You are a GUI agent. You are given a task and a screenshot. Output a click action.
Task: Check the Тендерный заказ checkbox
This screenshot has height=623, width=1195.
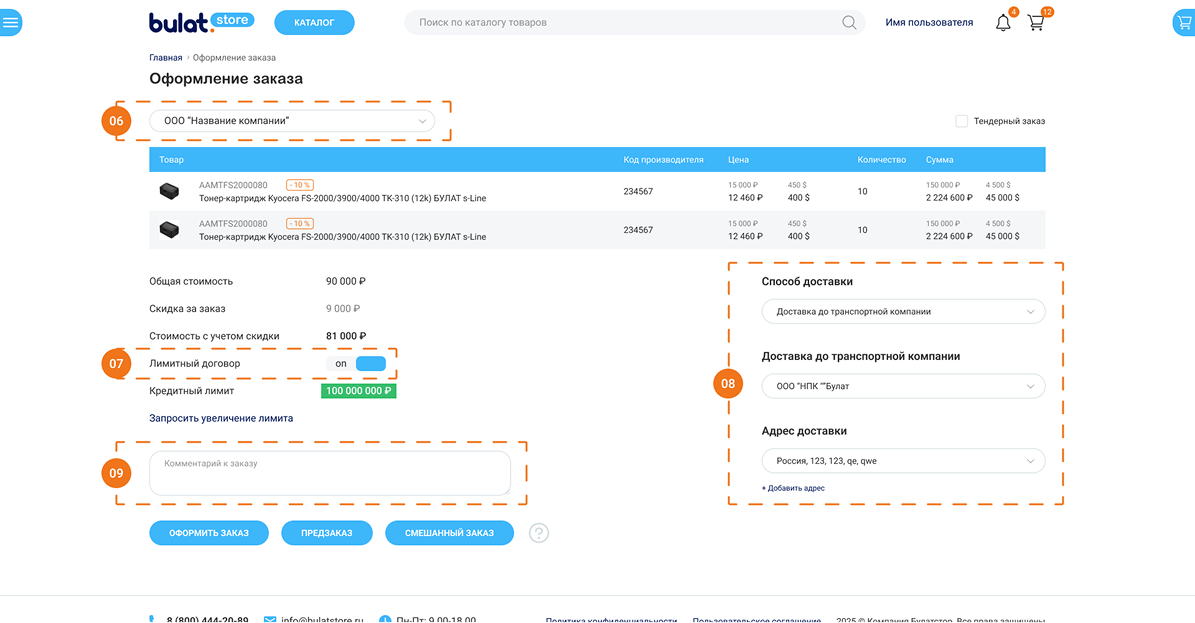tap(961, 121)
